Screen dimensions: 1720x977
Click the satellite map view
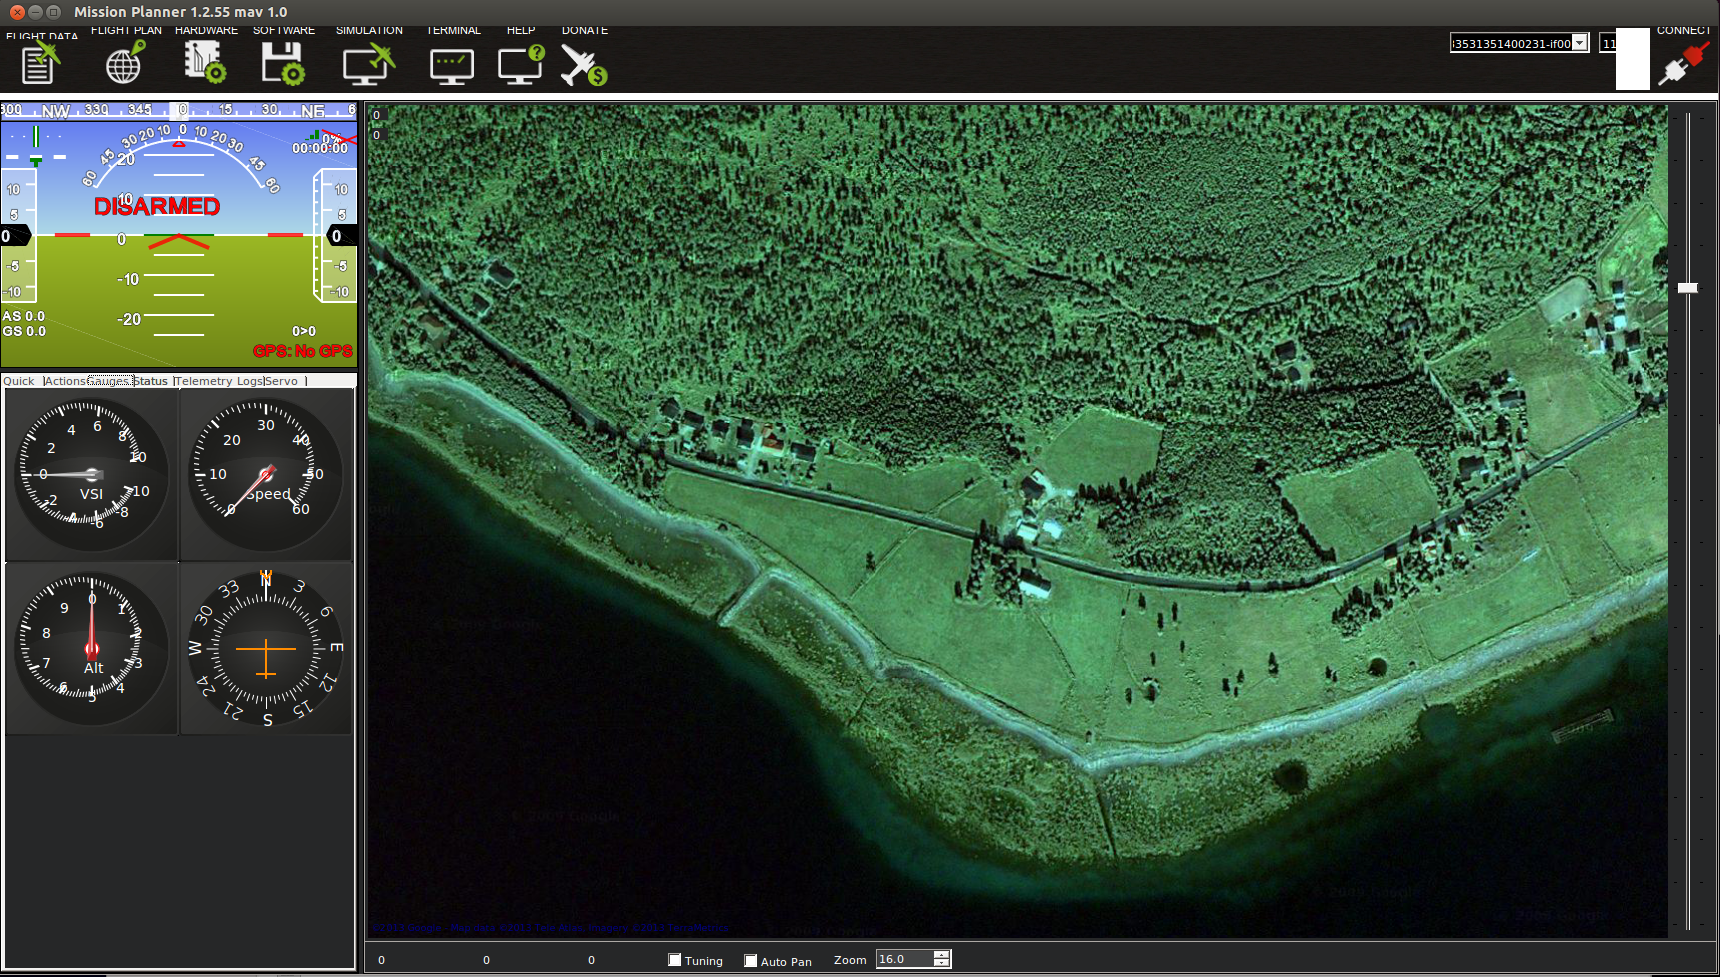tap(1017, 521)
